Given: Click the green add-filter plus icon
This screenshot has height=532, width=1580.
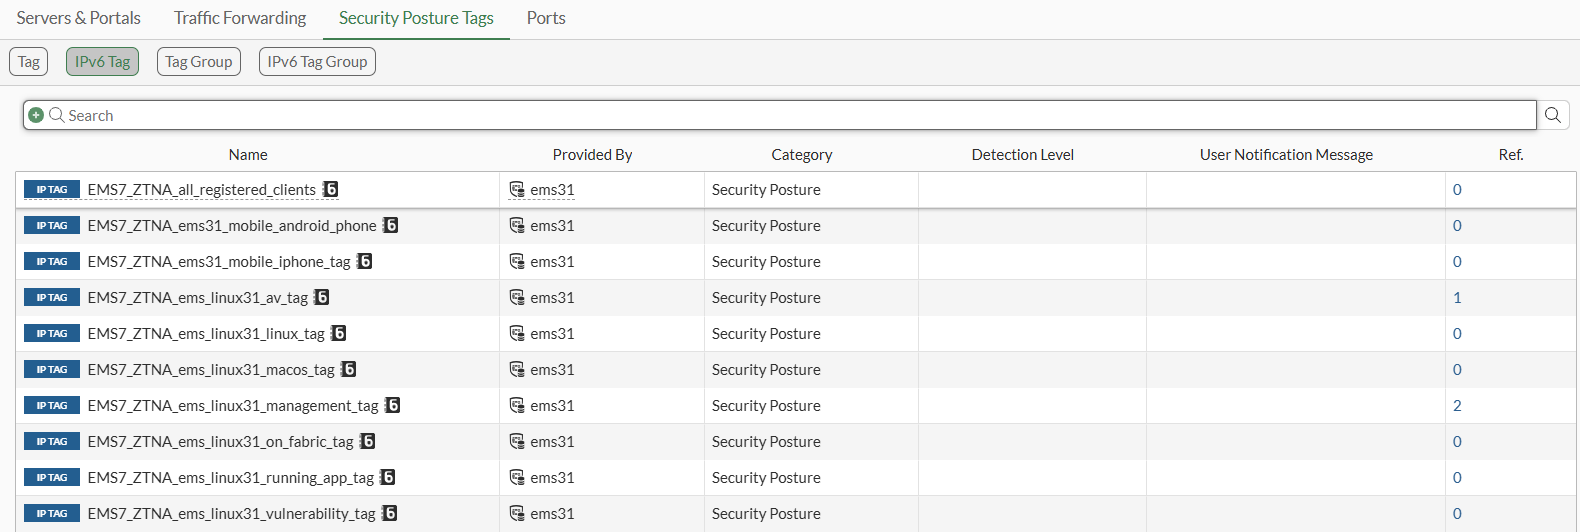Looking at the screenshot, I should [x=36, y=115].
